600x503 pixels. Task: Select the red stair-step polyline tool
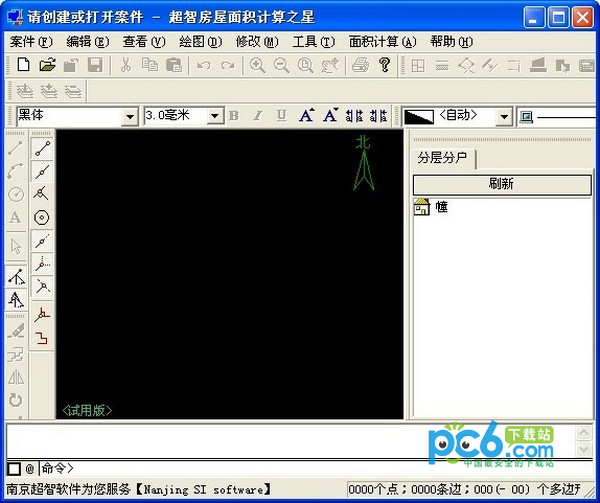tap(42, 338)
